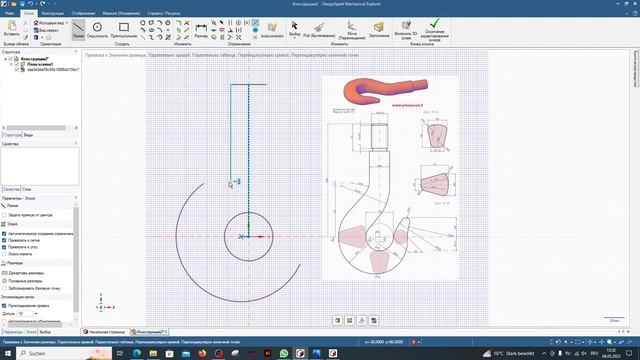Collapse the Эскиз options section
640x360 pixels.
(37, 224)
